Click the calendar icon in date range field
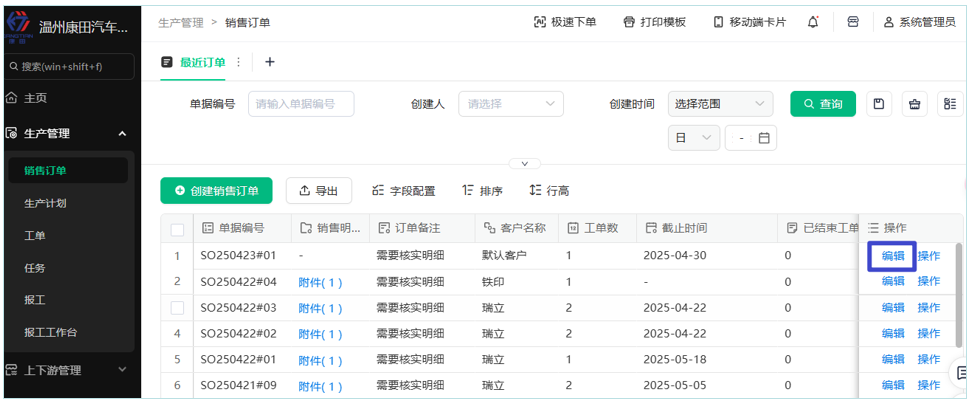The image size is (969, 404). pyautogui.click(x=764, y=138)
